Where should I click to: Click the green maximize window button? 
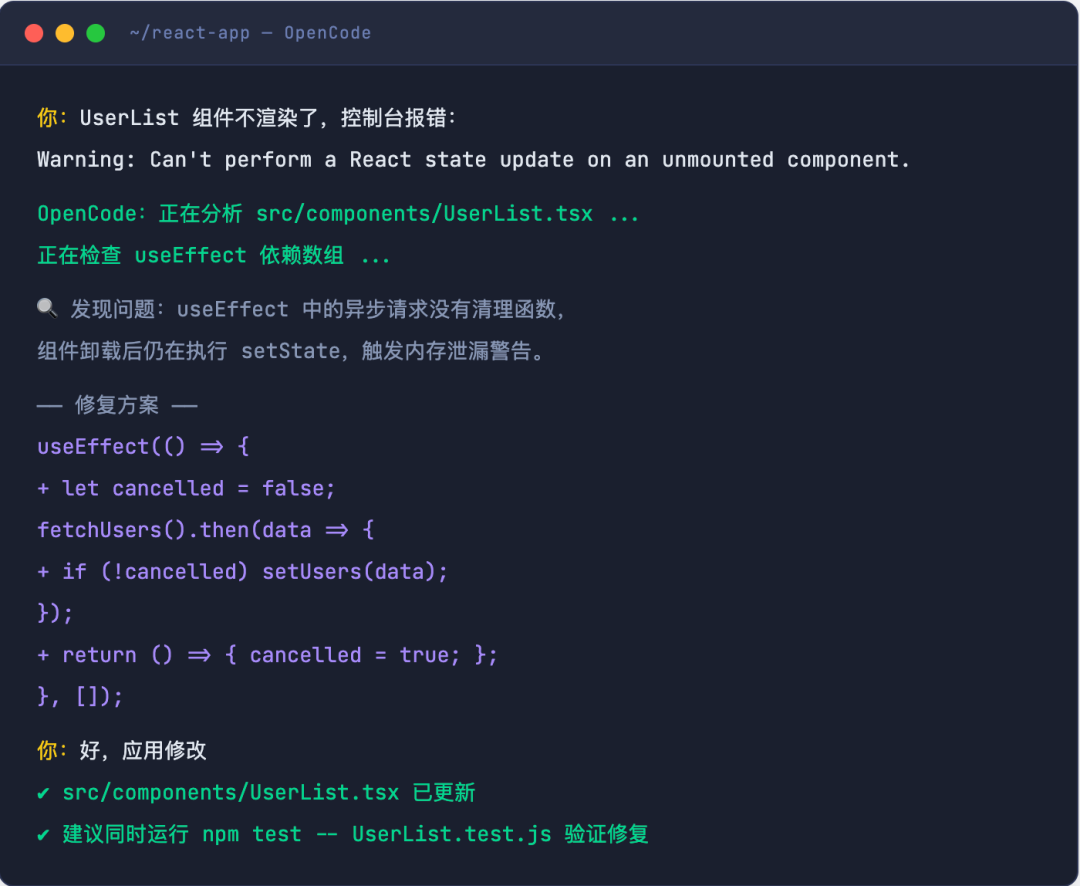[x=96, y=33]
